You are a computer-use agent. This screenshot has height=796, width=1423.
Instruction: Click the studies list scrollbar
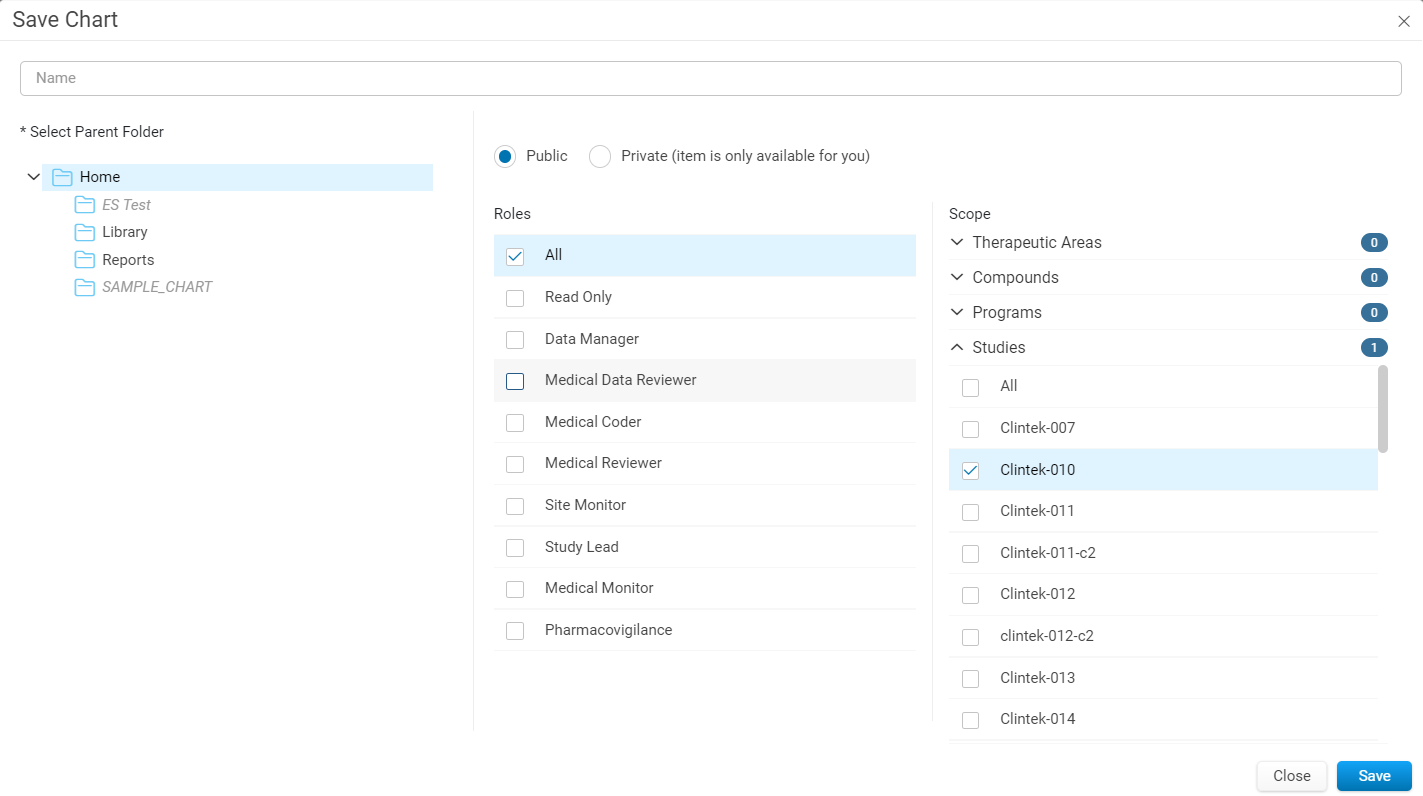(x=1383, y=409)
